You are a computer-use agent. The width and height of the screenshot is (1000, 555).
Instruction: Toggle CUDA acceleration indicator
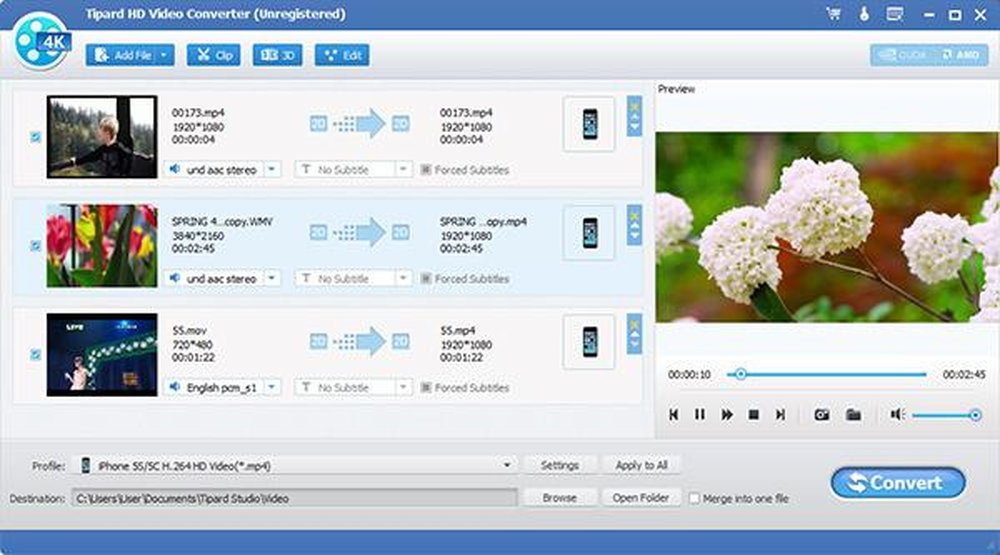coord(902,56)
